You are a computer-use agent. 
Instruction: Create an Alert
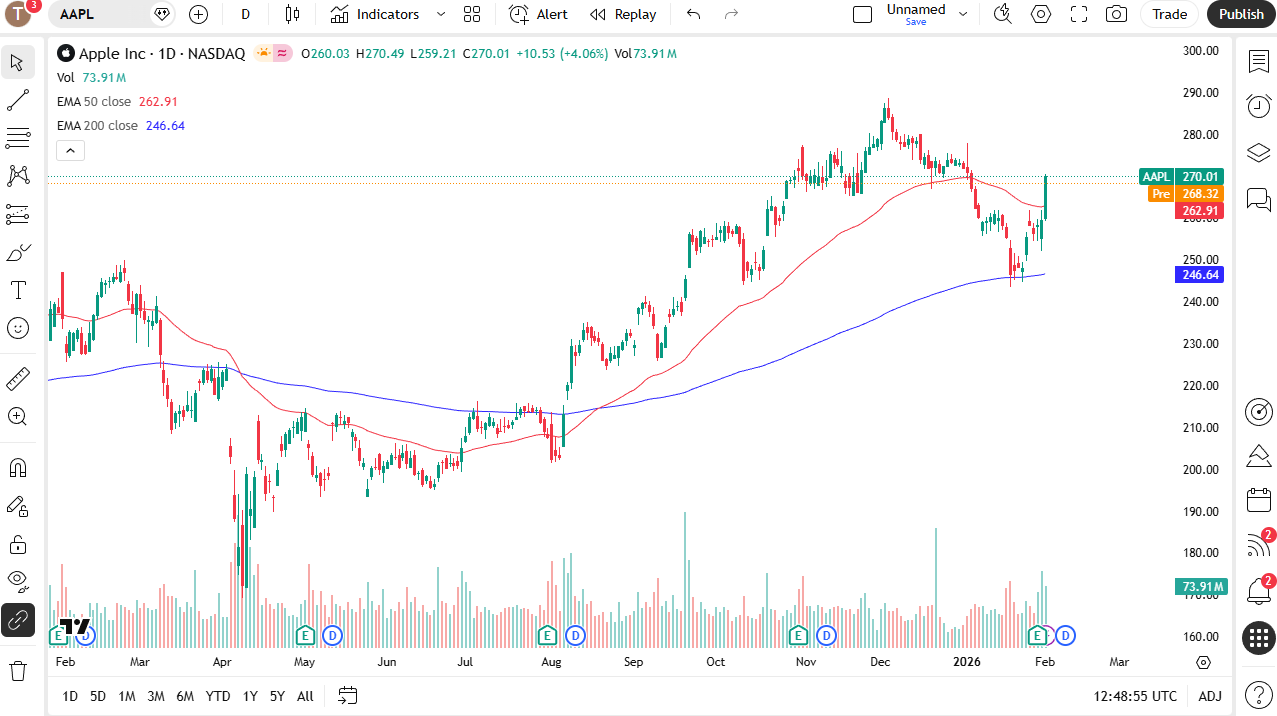(538, 14)
